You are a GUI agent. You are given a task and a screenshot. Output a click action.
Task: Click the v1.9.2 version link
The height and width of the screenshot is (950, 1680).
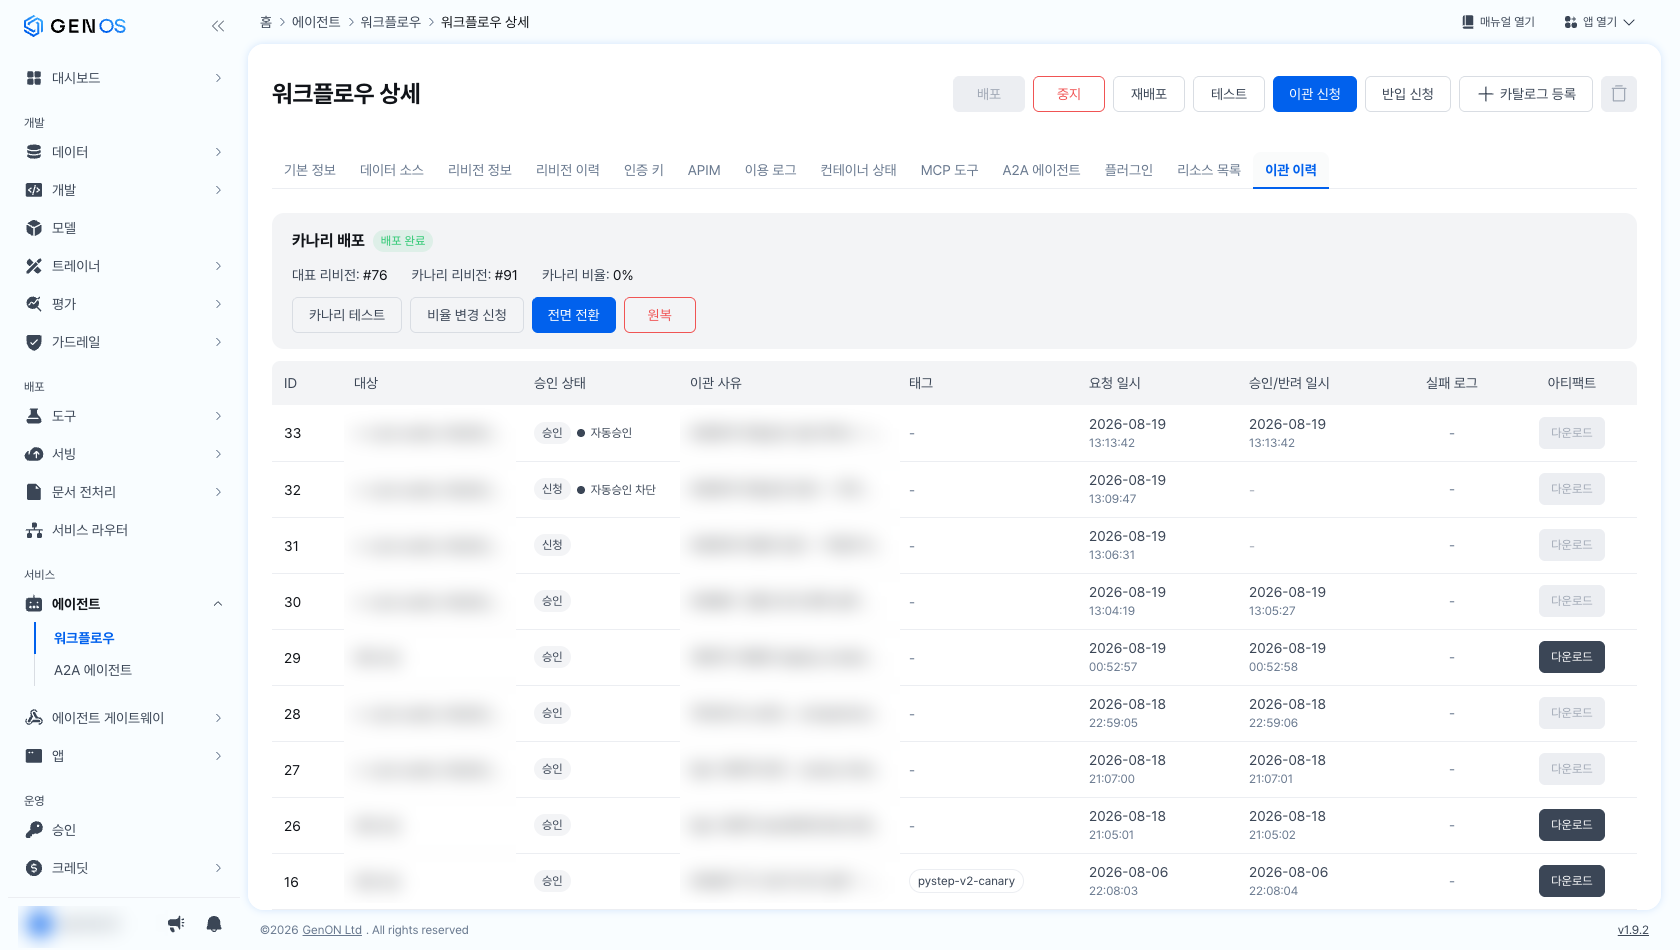coord(1633,930)
